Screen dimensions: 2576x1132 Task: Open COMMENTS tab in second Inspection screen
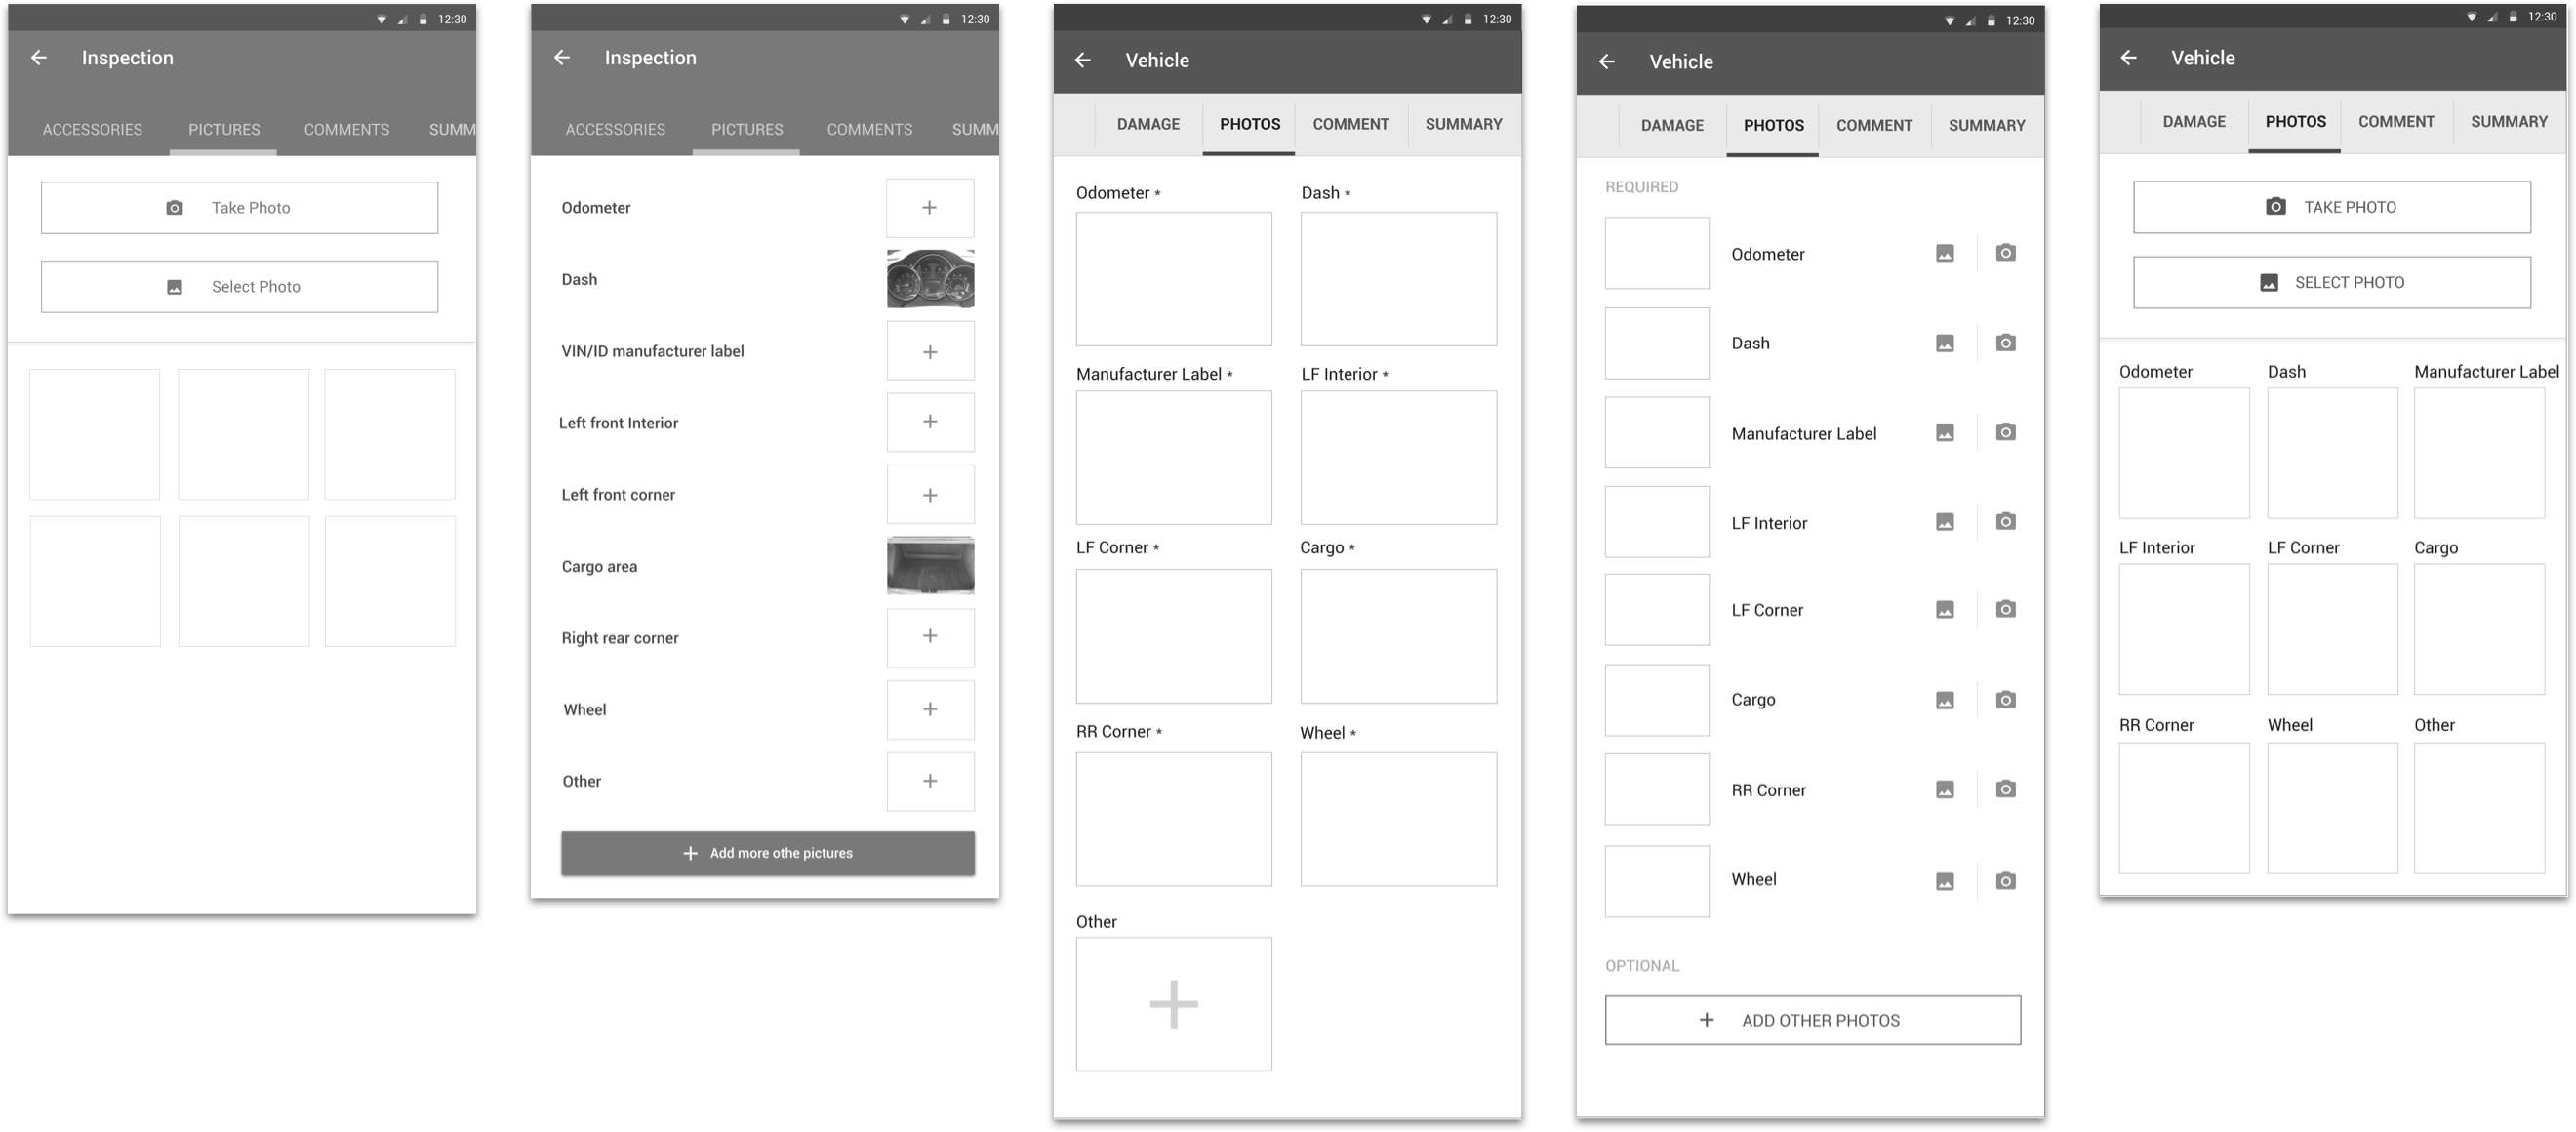pos(869,129)
